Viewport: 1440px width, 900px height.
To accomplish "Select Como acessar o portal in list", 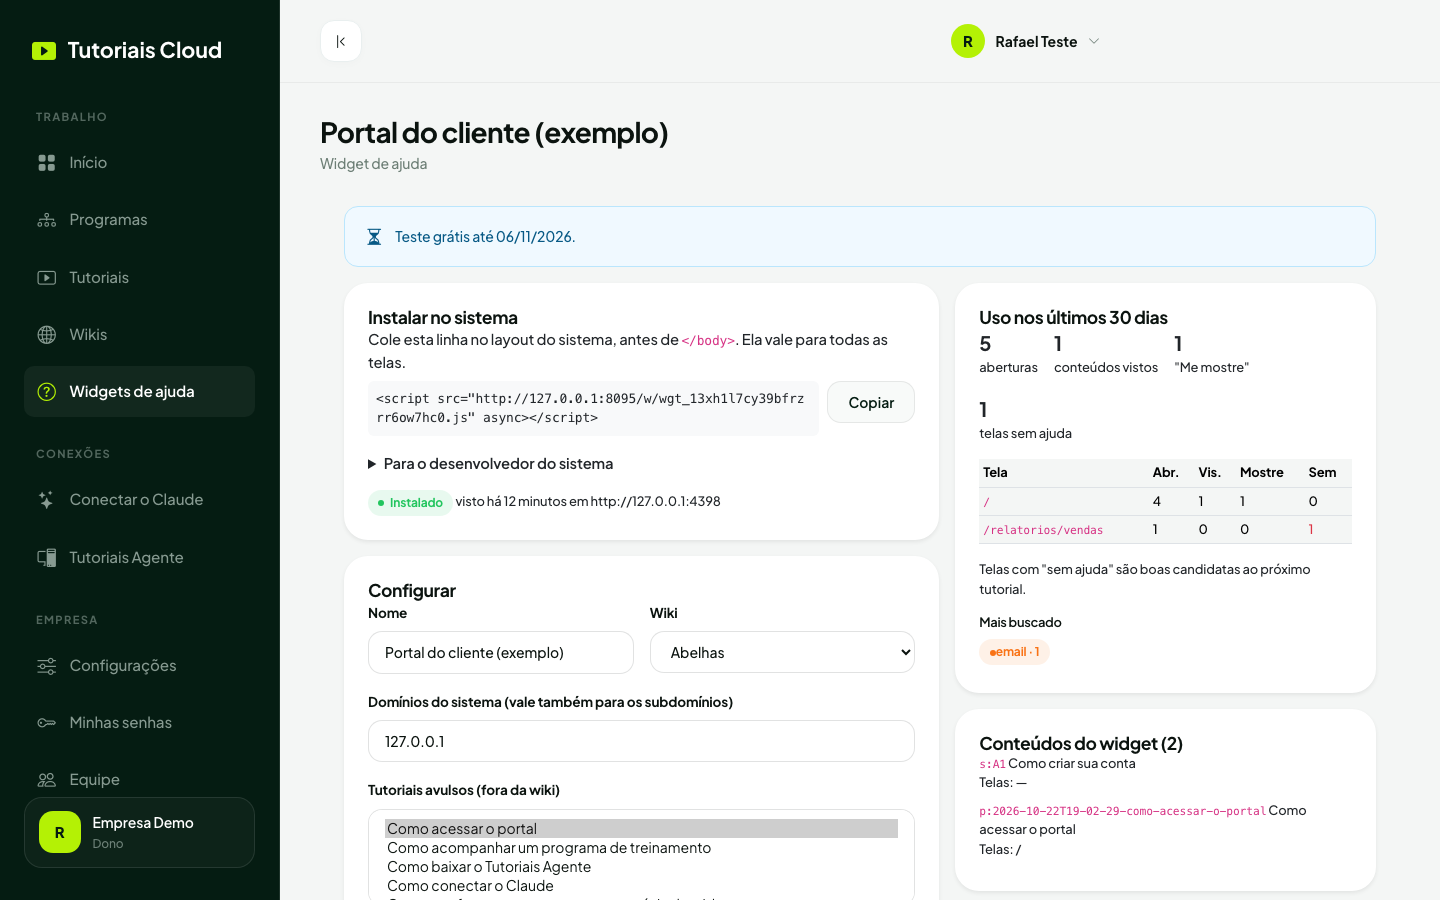I will click(641, 829).
